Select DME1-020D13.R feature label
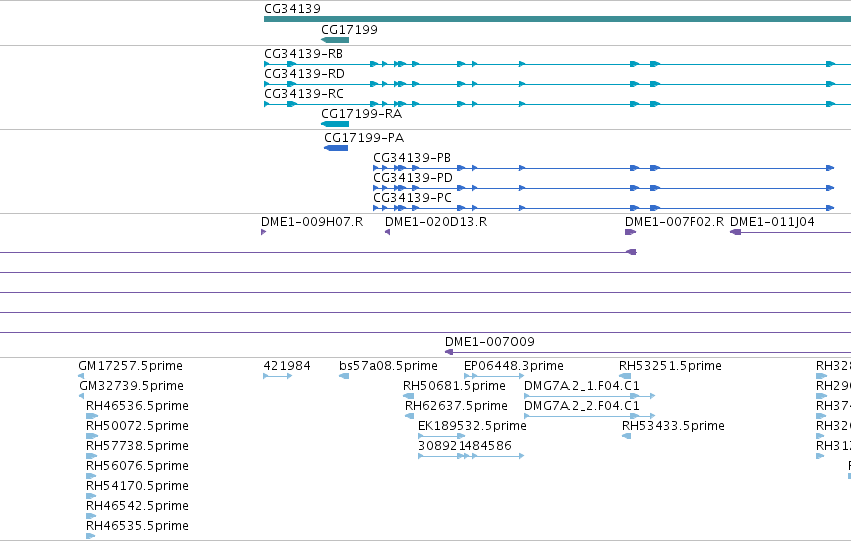Screen dimensions: 851x541 pyautogui.click(x=436, y=222)
